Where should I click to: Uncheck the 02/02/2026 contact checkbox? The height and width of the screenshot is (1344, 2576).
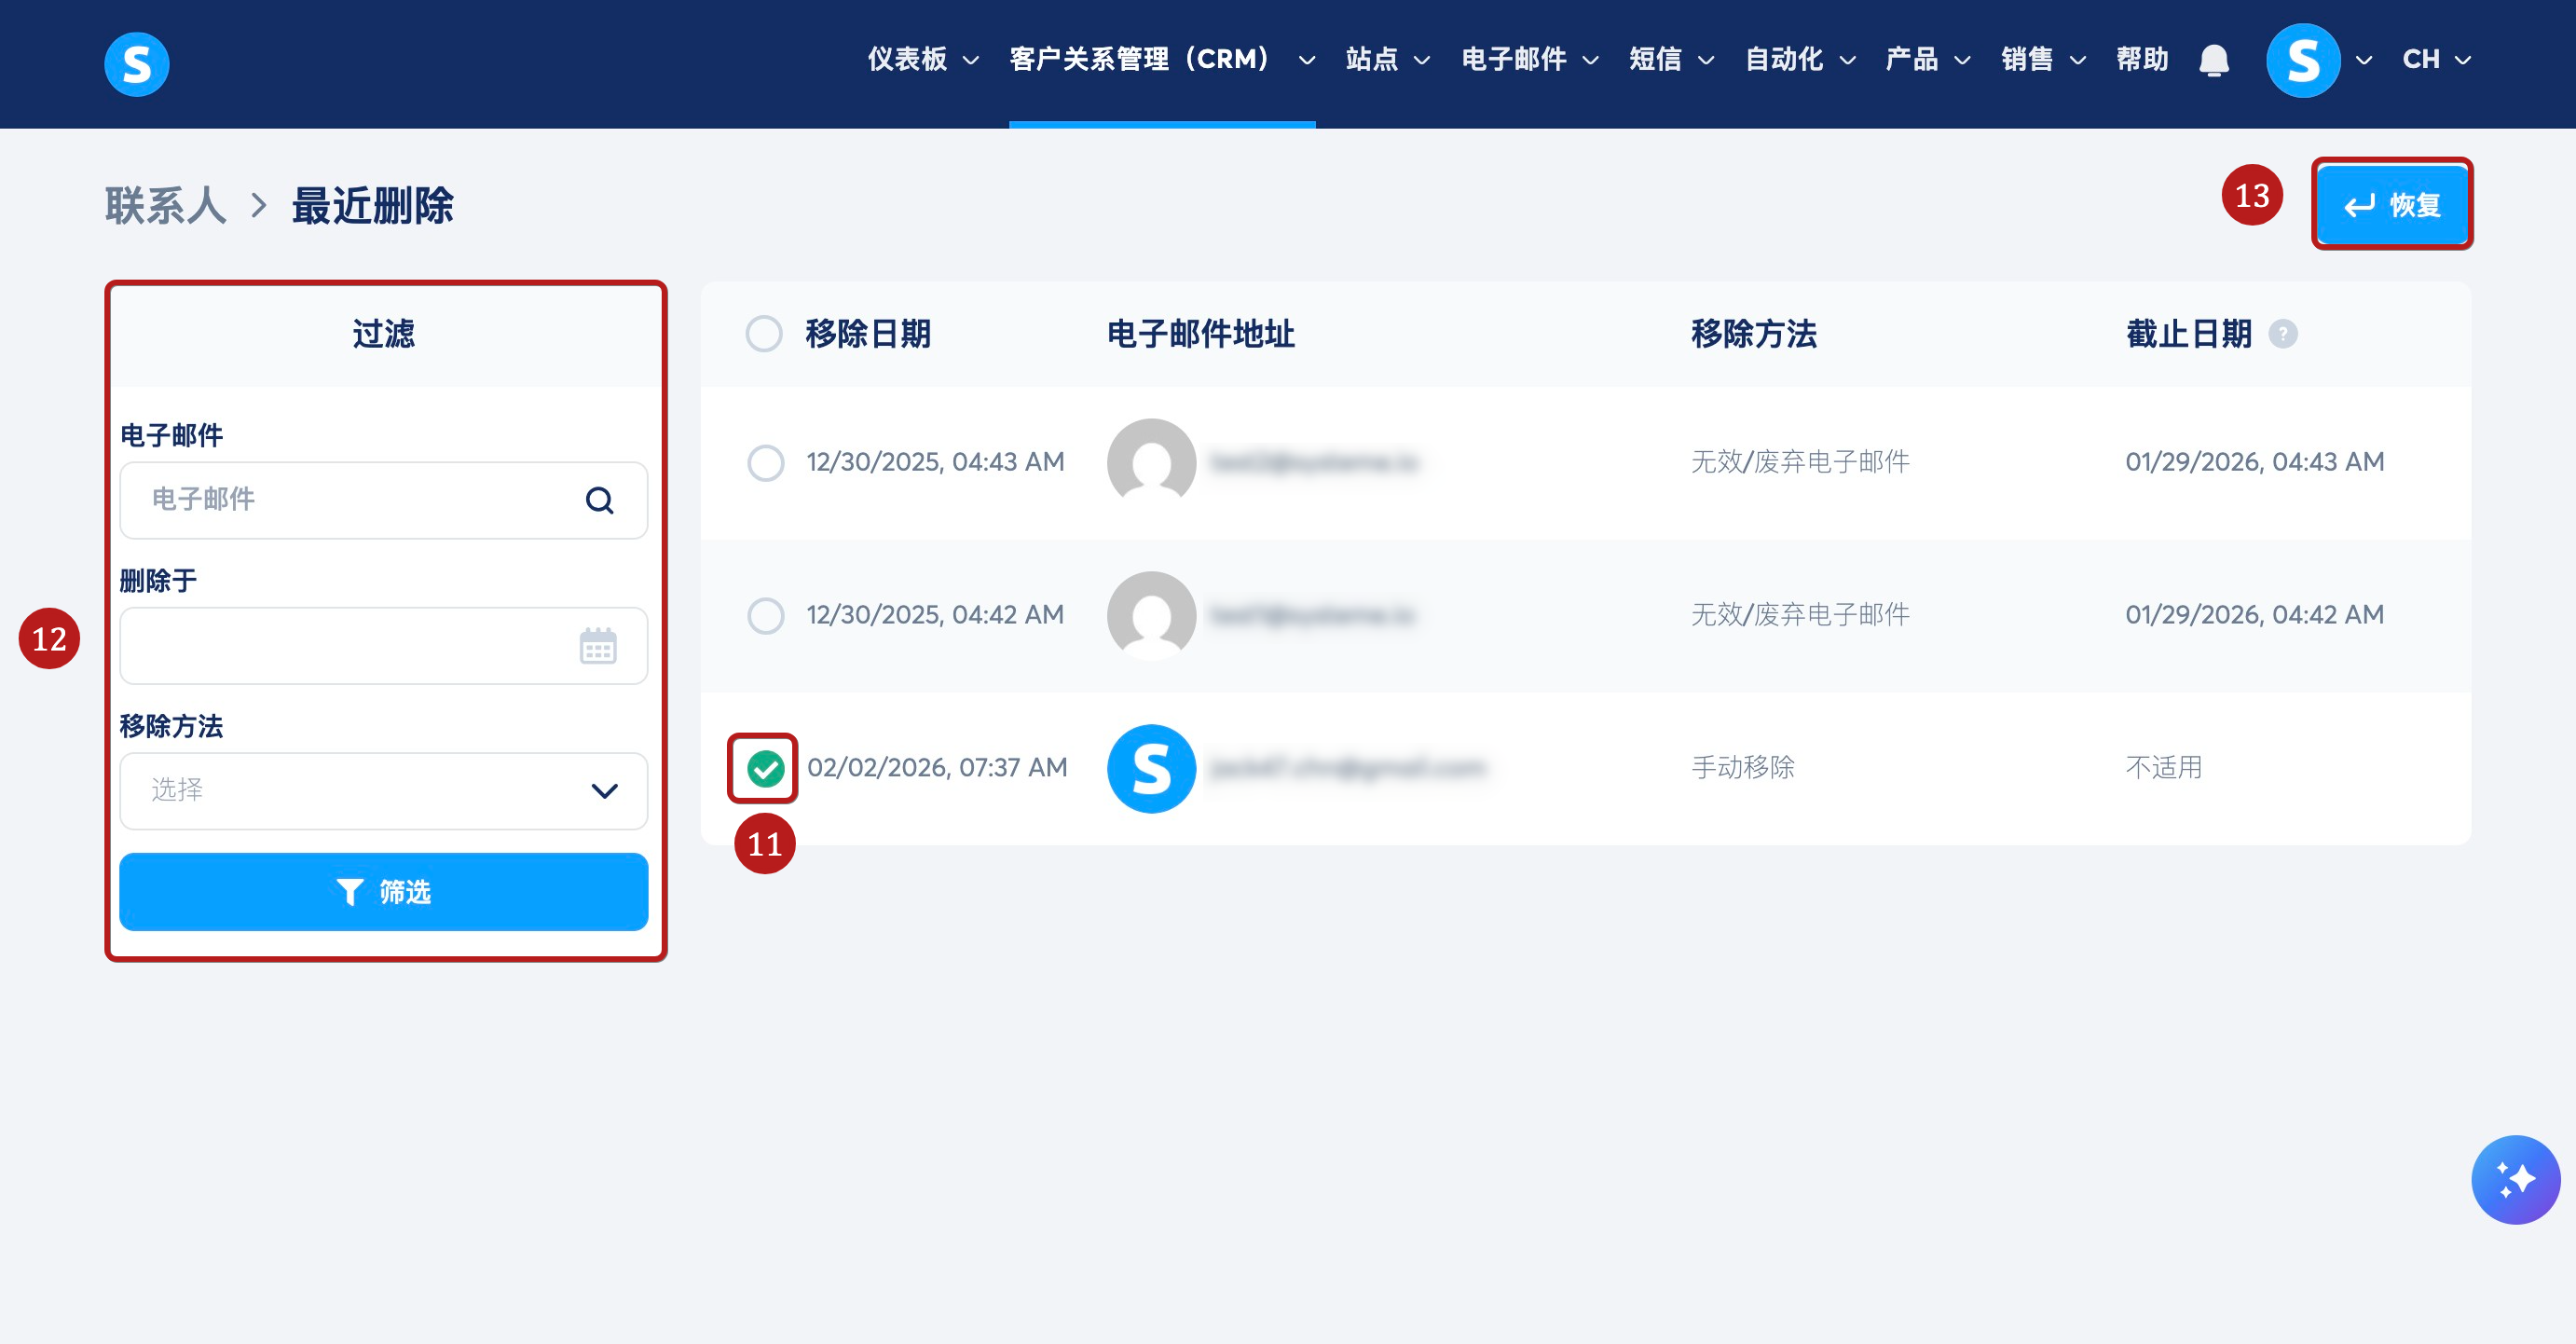[766, 768]
